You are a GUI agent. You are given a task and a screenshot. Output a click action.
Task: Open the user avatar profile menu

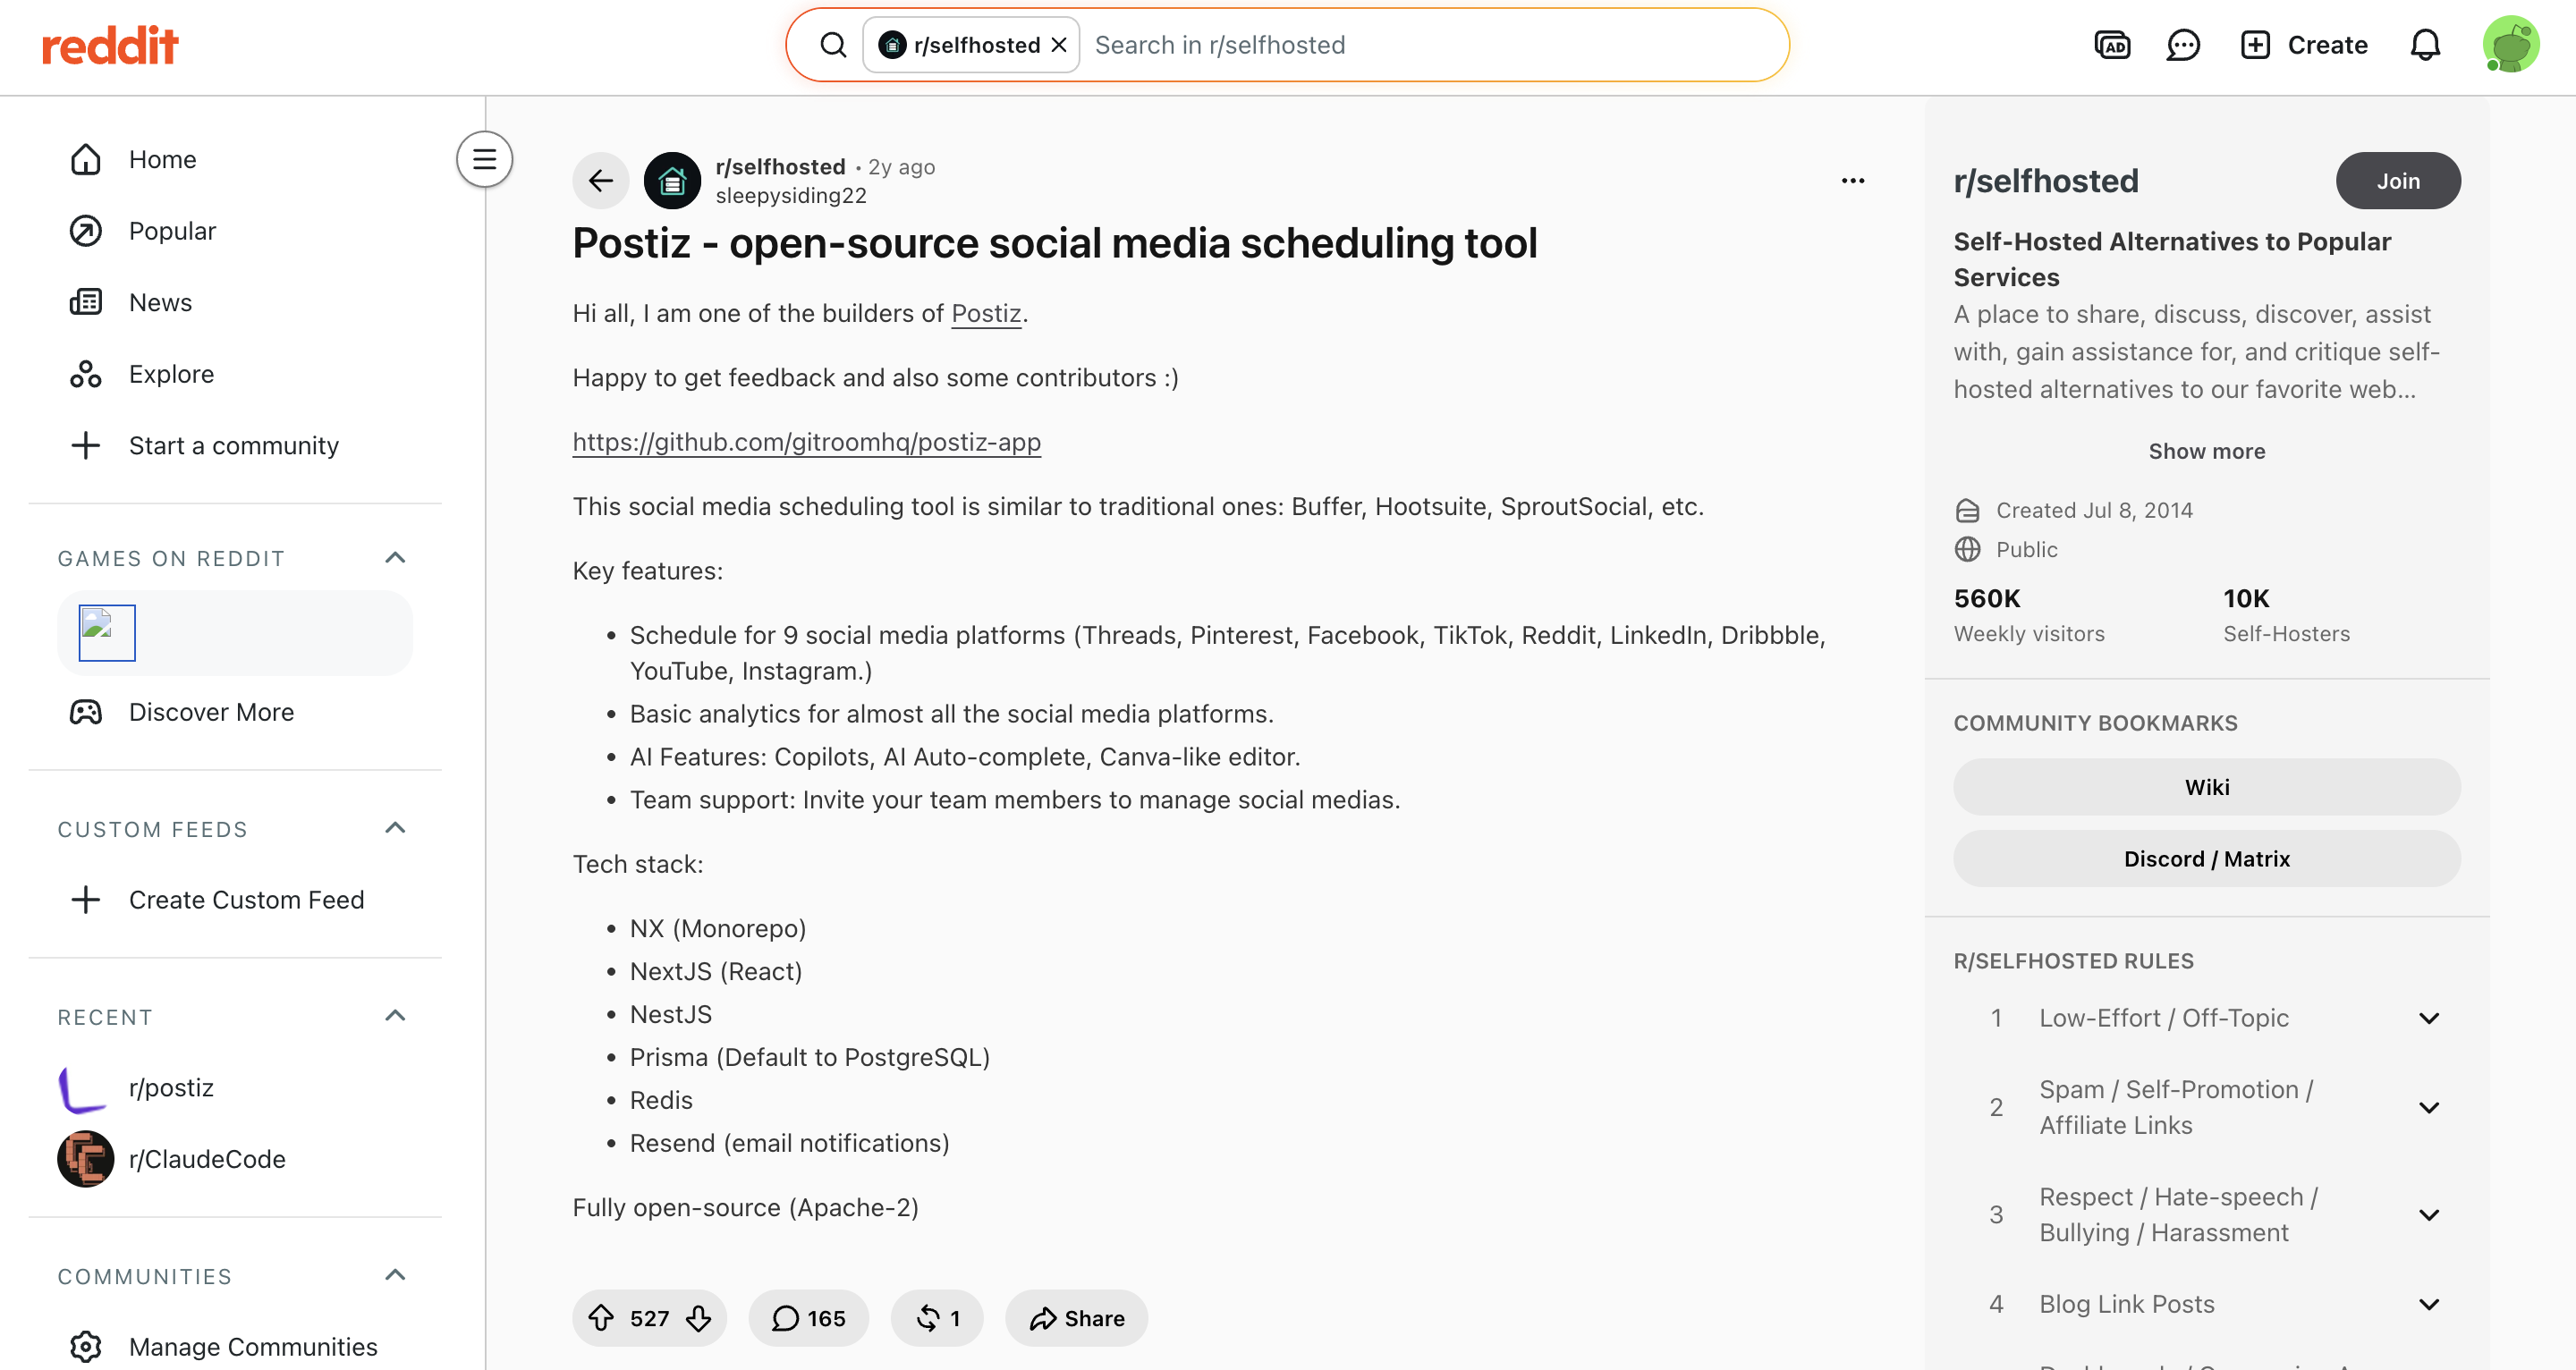(2510, 45)
